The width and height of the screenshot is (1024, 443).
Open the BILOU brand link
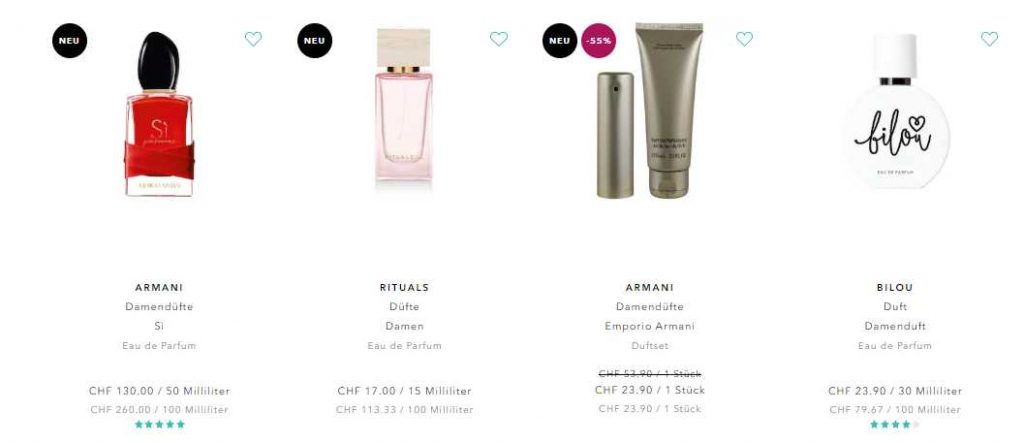point(895,287)
